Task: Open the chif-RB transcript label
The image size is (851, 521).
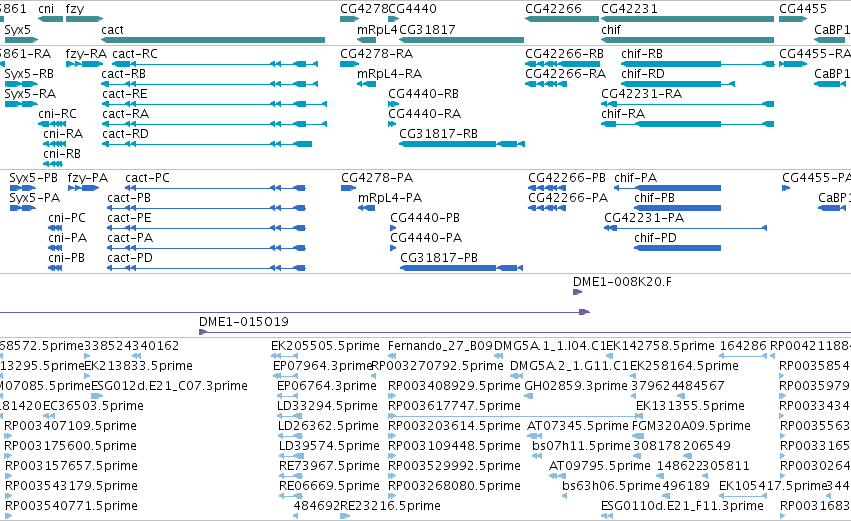Action: click(x=642, y=54)
